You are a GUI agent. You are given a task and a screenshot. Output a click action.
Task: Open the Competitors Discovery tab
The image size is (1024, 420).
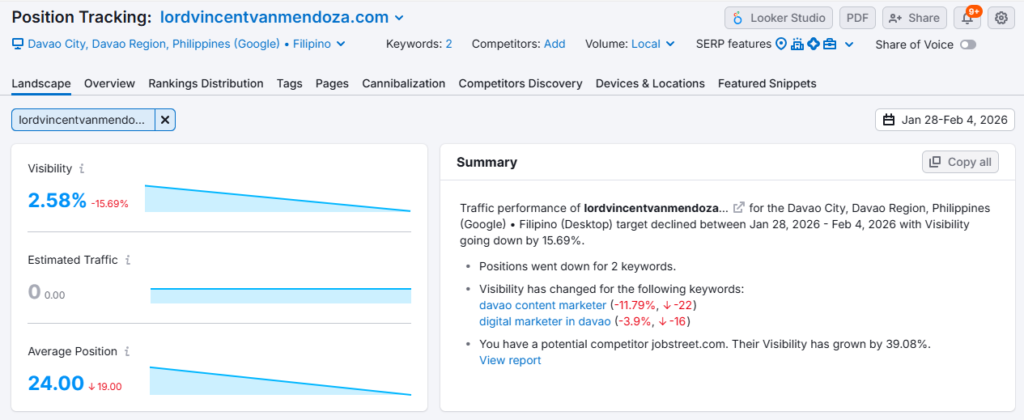(521, 84)
